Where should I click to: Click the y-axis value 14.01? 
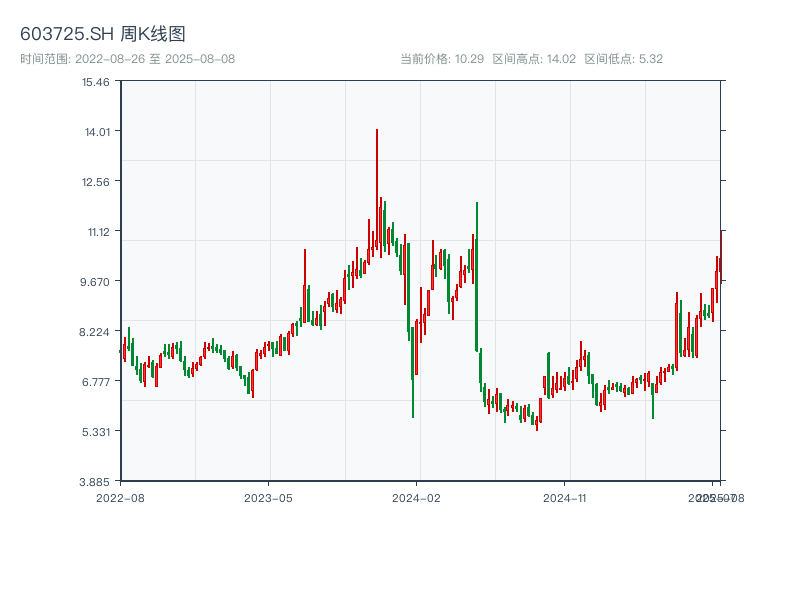[97, 132]
